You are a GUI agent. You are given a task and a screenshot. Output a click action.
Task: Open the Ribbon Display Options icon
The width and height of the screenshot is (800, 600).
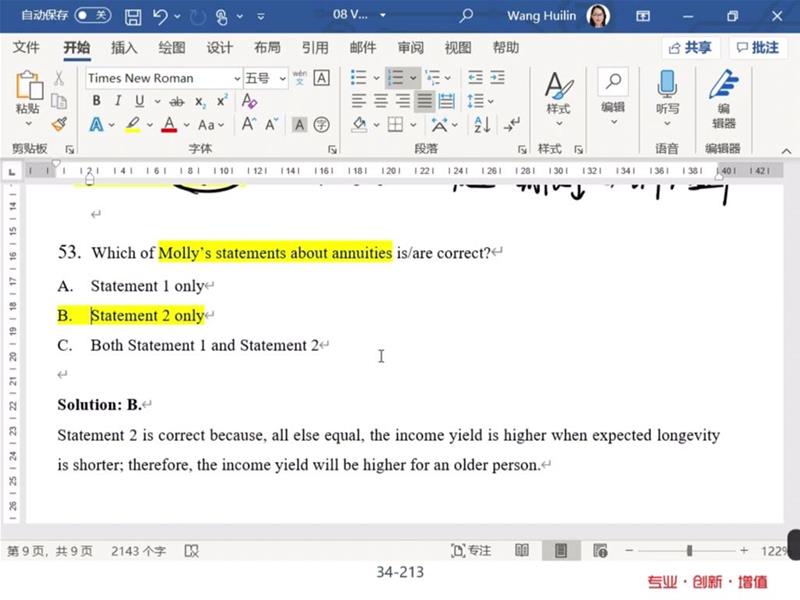point(643,16)
